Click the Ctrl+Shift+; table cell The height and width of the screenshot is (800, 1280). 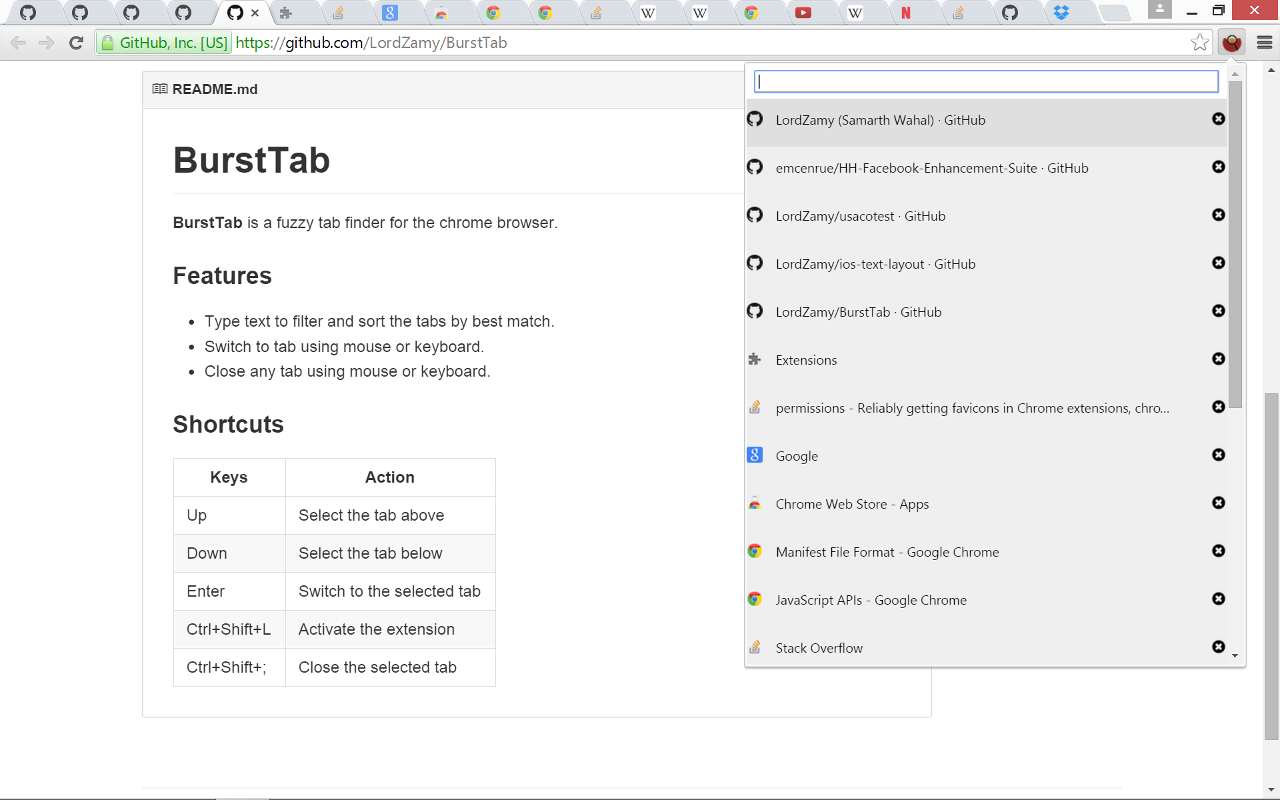[230, 667]
